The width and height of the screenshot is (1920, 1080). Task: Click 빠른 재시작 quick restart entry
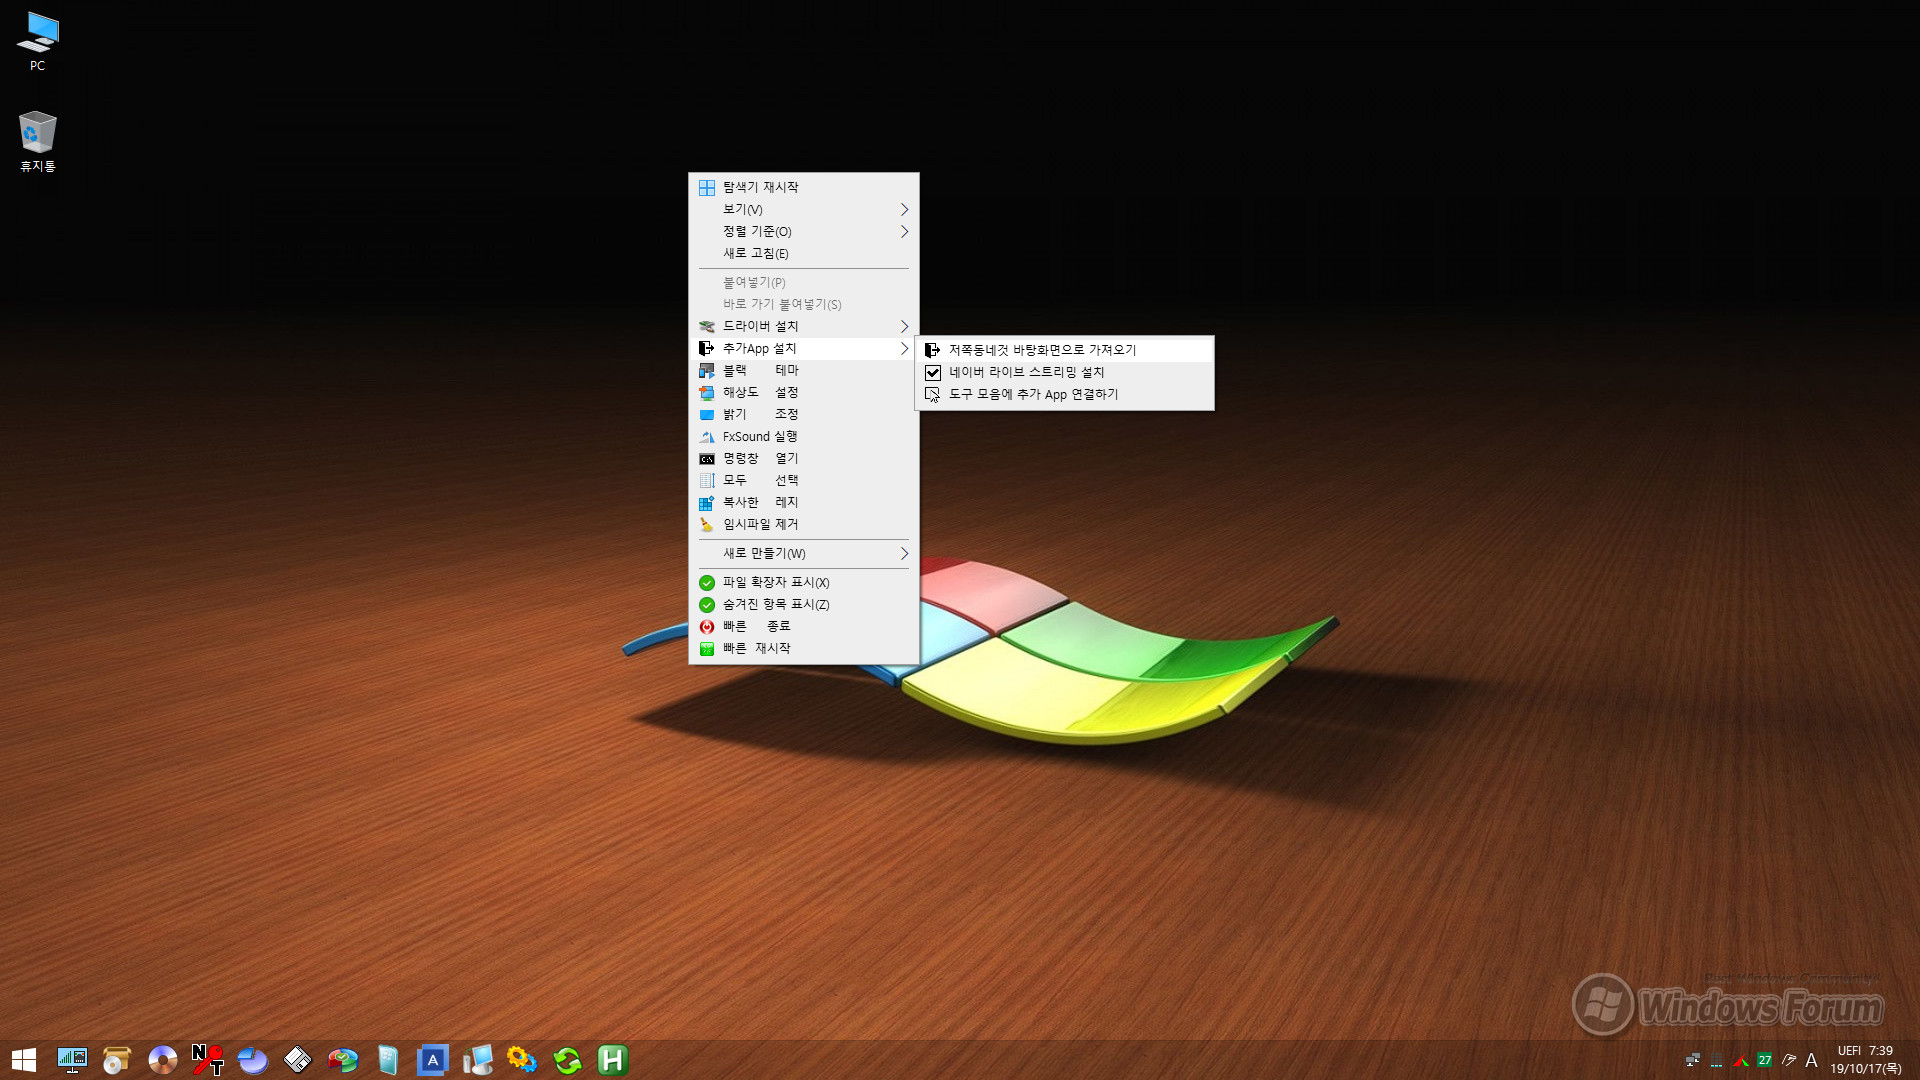coord(803,648)
